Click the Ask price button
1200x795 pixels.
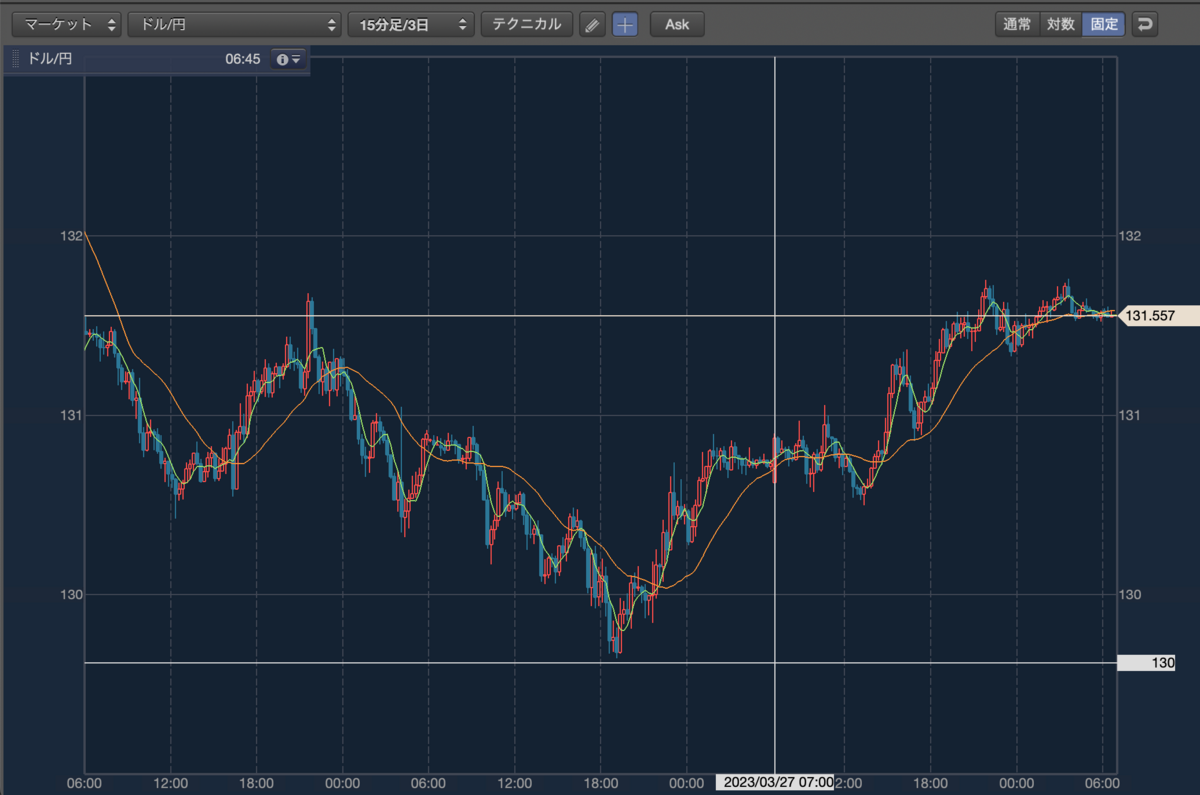pos(677,25)
